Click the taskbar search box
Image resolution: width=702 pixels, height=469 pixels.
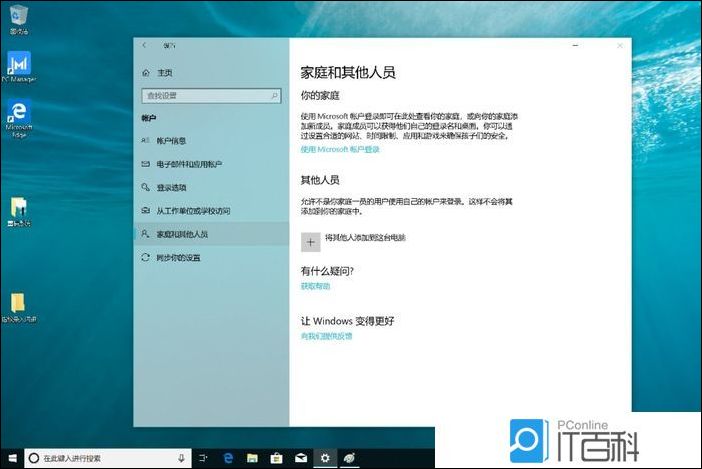coord(108,458)
